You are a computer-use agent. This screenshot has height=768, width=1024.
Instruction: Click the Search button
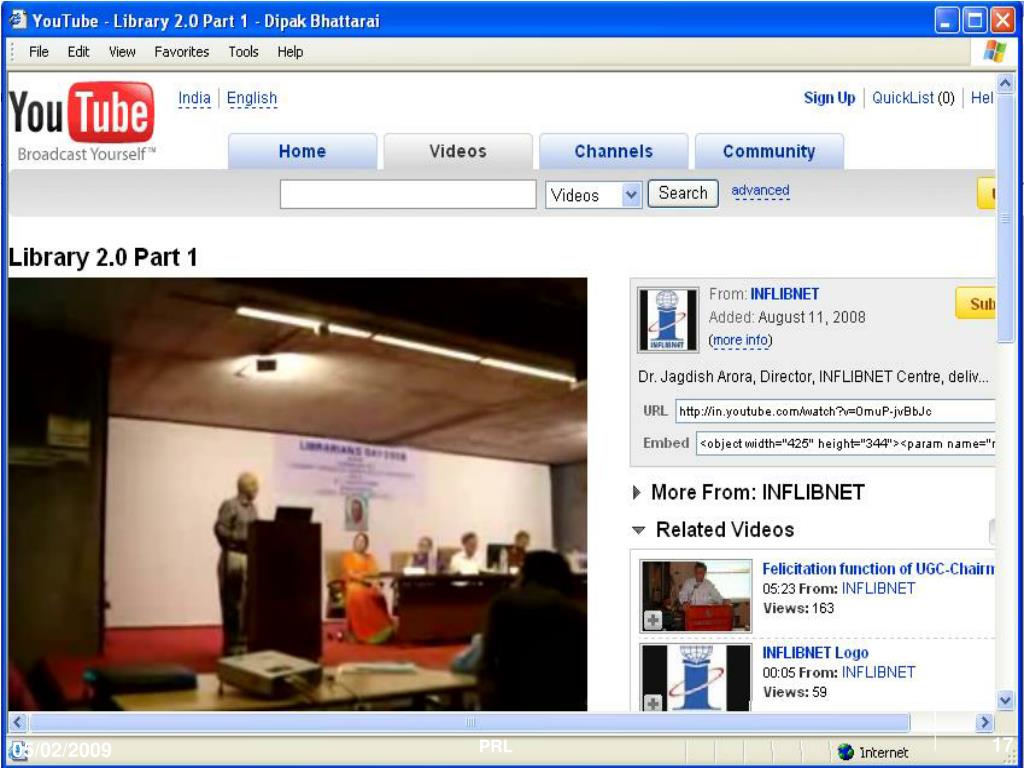click(x=682, y=193)
